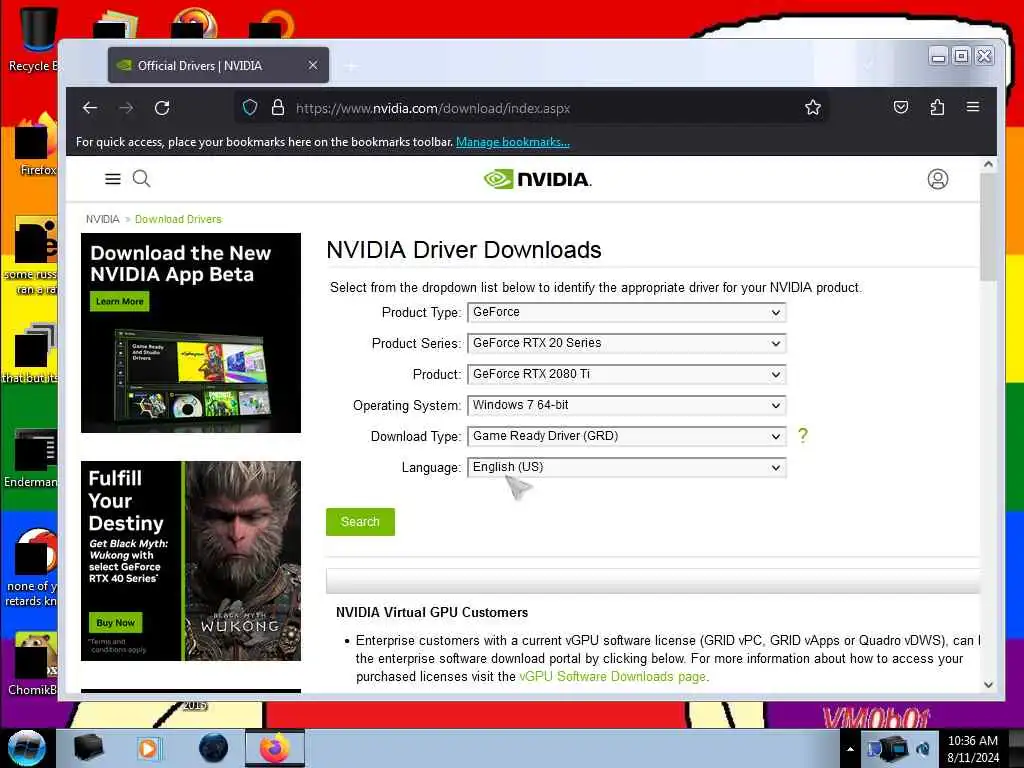Click the page scrollbar down arrow
Image resolution: width=1024 pixels, height=768 pixels.
point(988,684)
